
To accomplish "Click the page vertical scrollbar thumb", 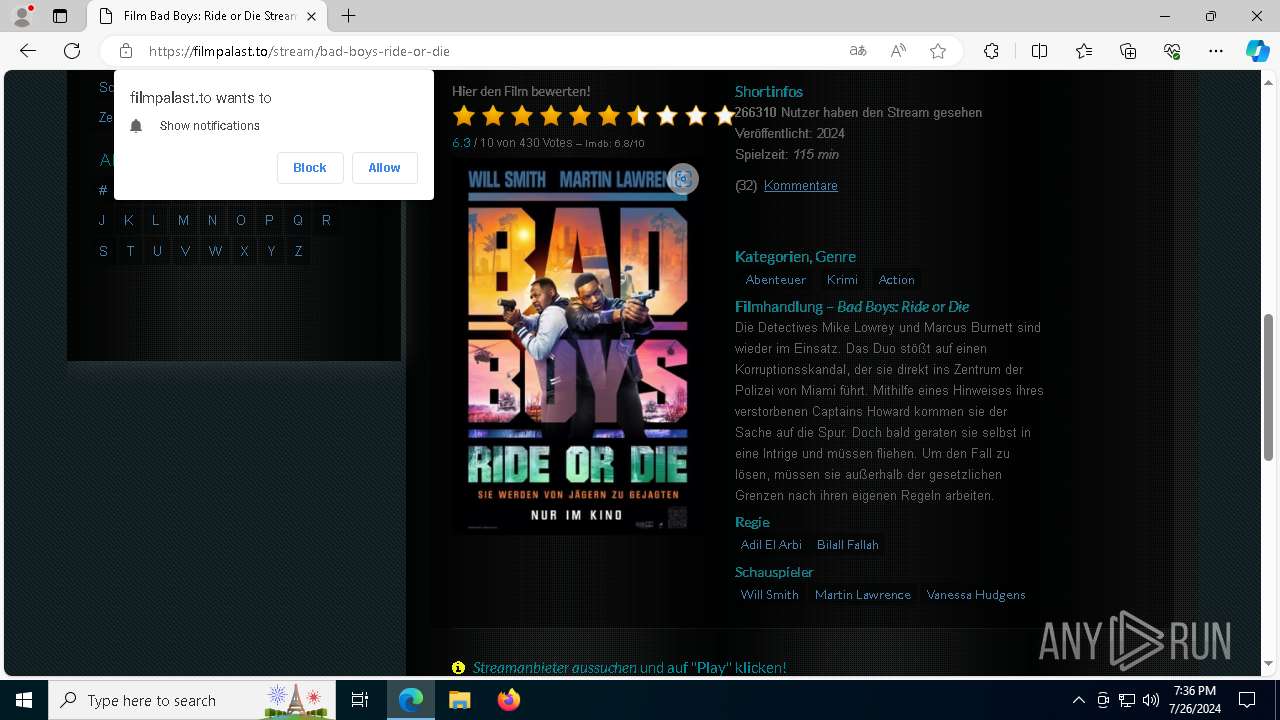I will tap(1269, 386).
